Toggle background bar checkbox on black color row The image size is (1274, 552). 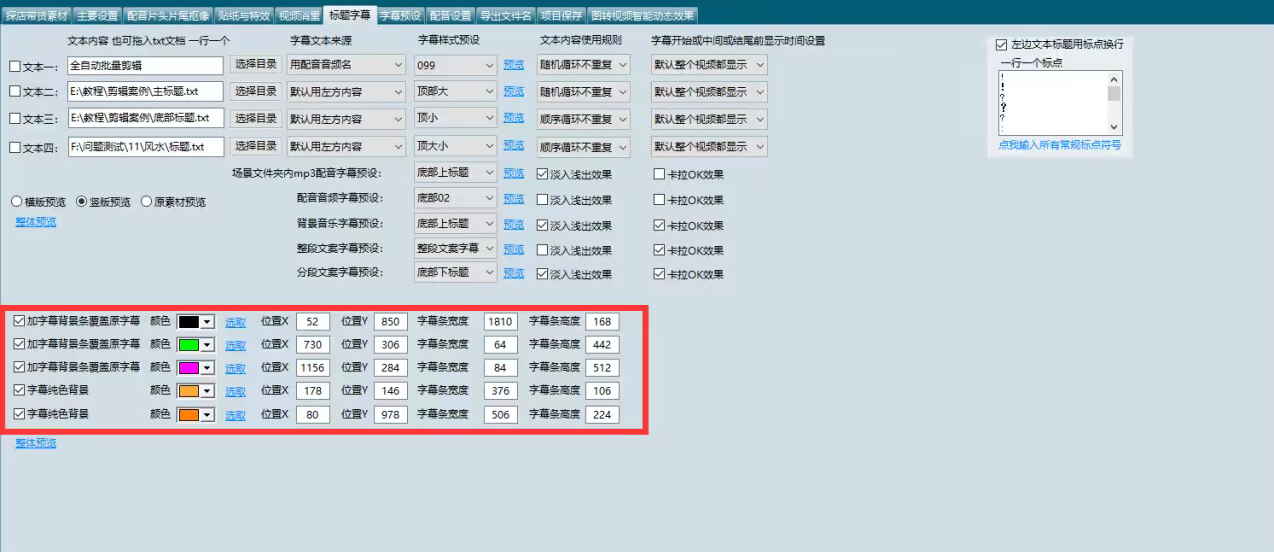point(20,321)
